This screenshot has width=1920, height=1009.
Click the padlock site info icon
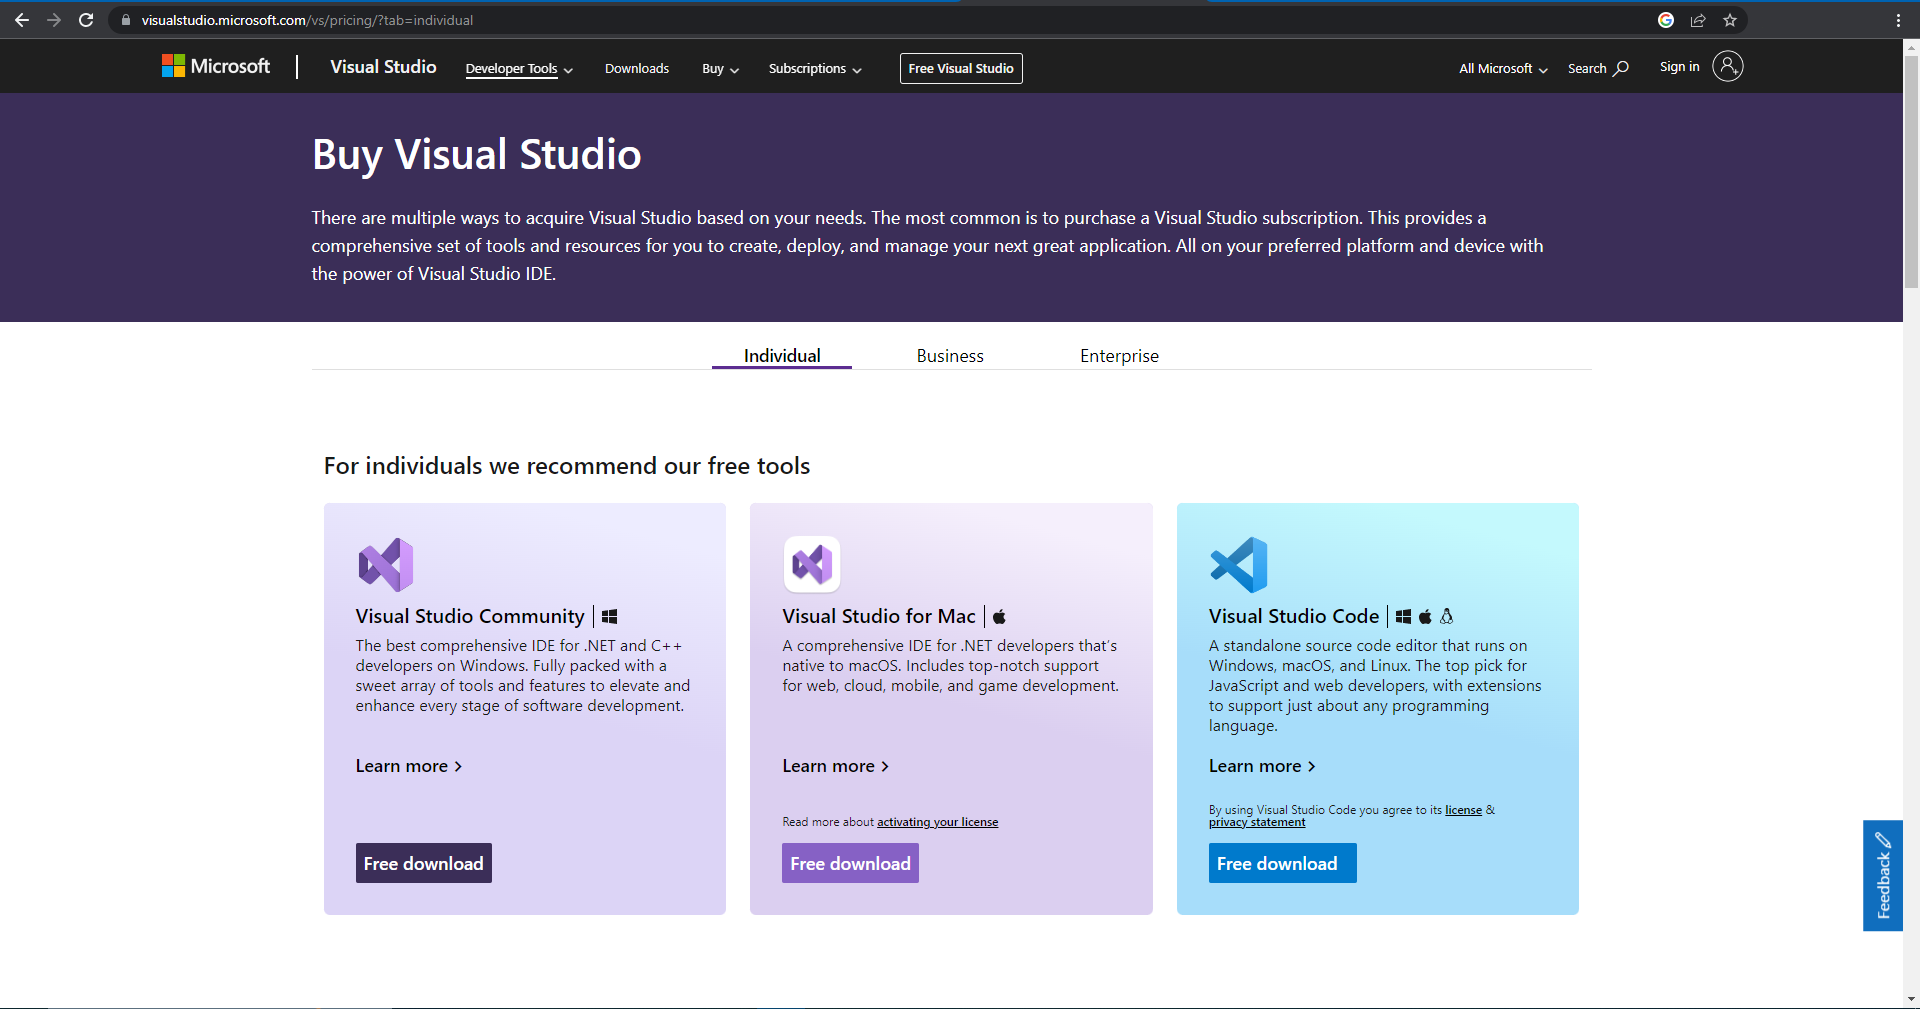tap(126, 20)
